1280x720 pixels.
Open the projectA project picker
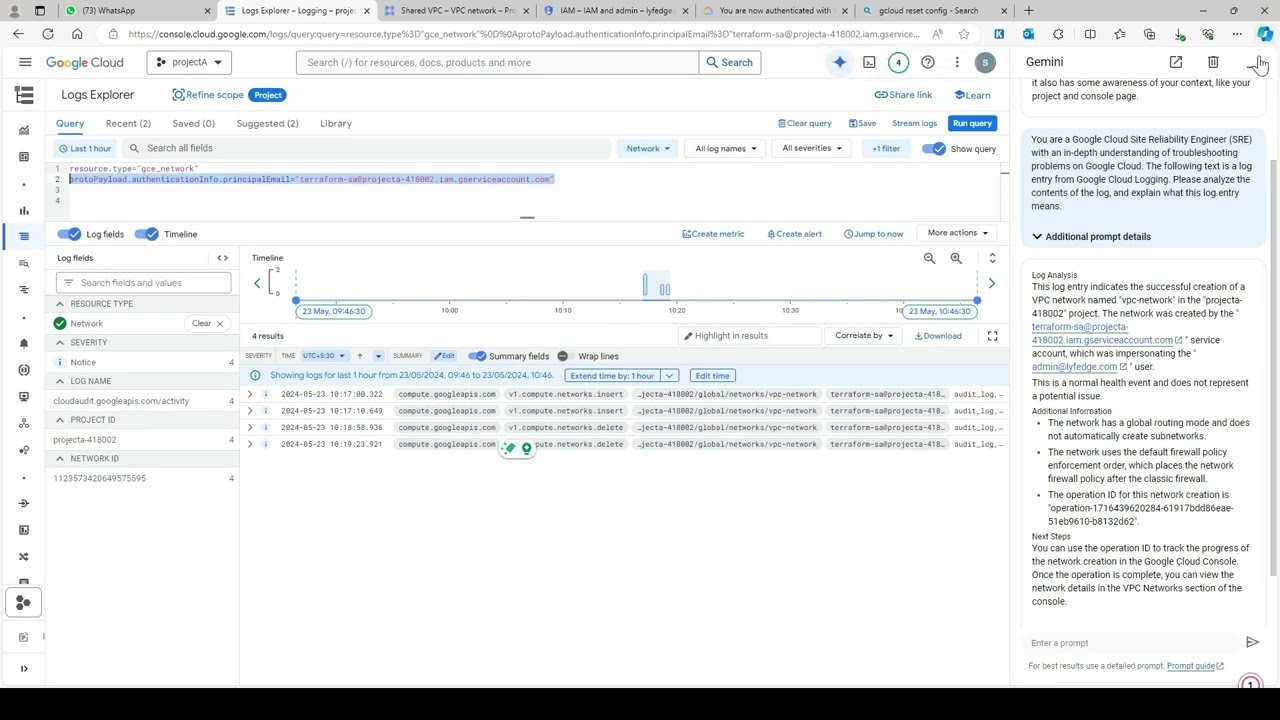click(189, 62)
